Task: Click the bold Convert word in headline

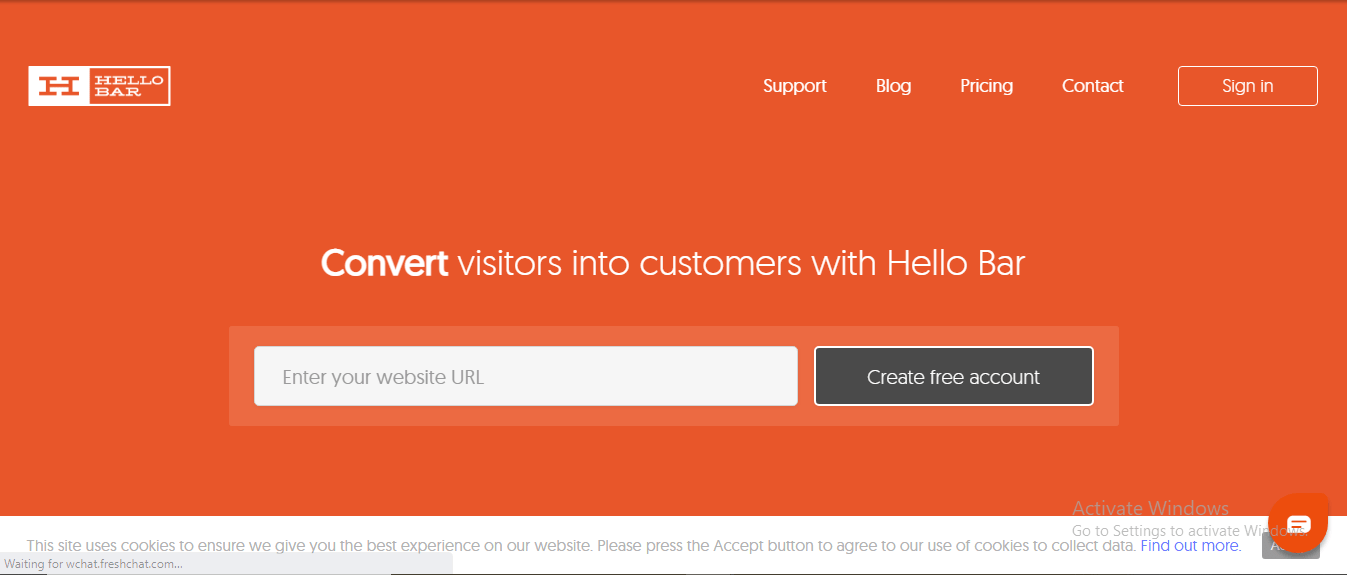Action: point(384,264)
